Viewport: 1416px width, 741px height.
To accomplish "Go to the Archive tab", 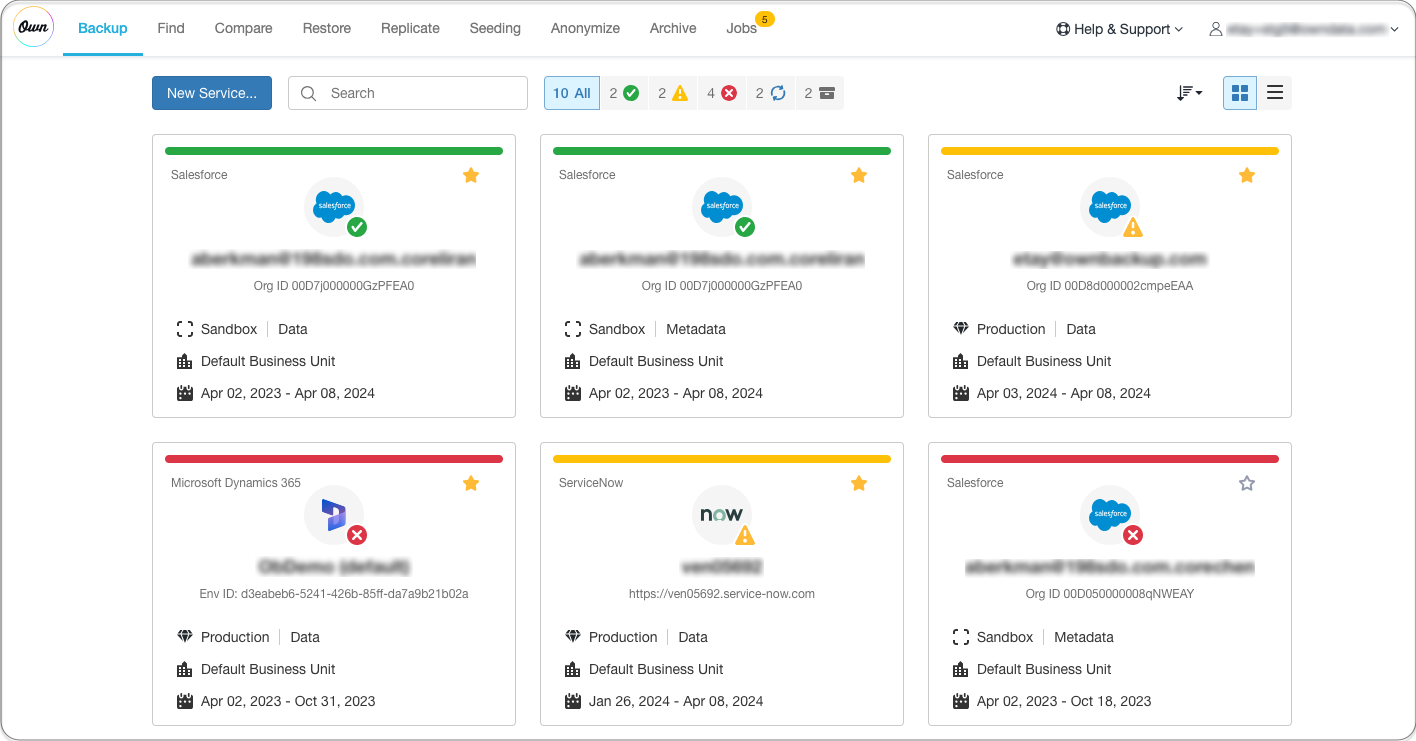I will point(673,28).
